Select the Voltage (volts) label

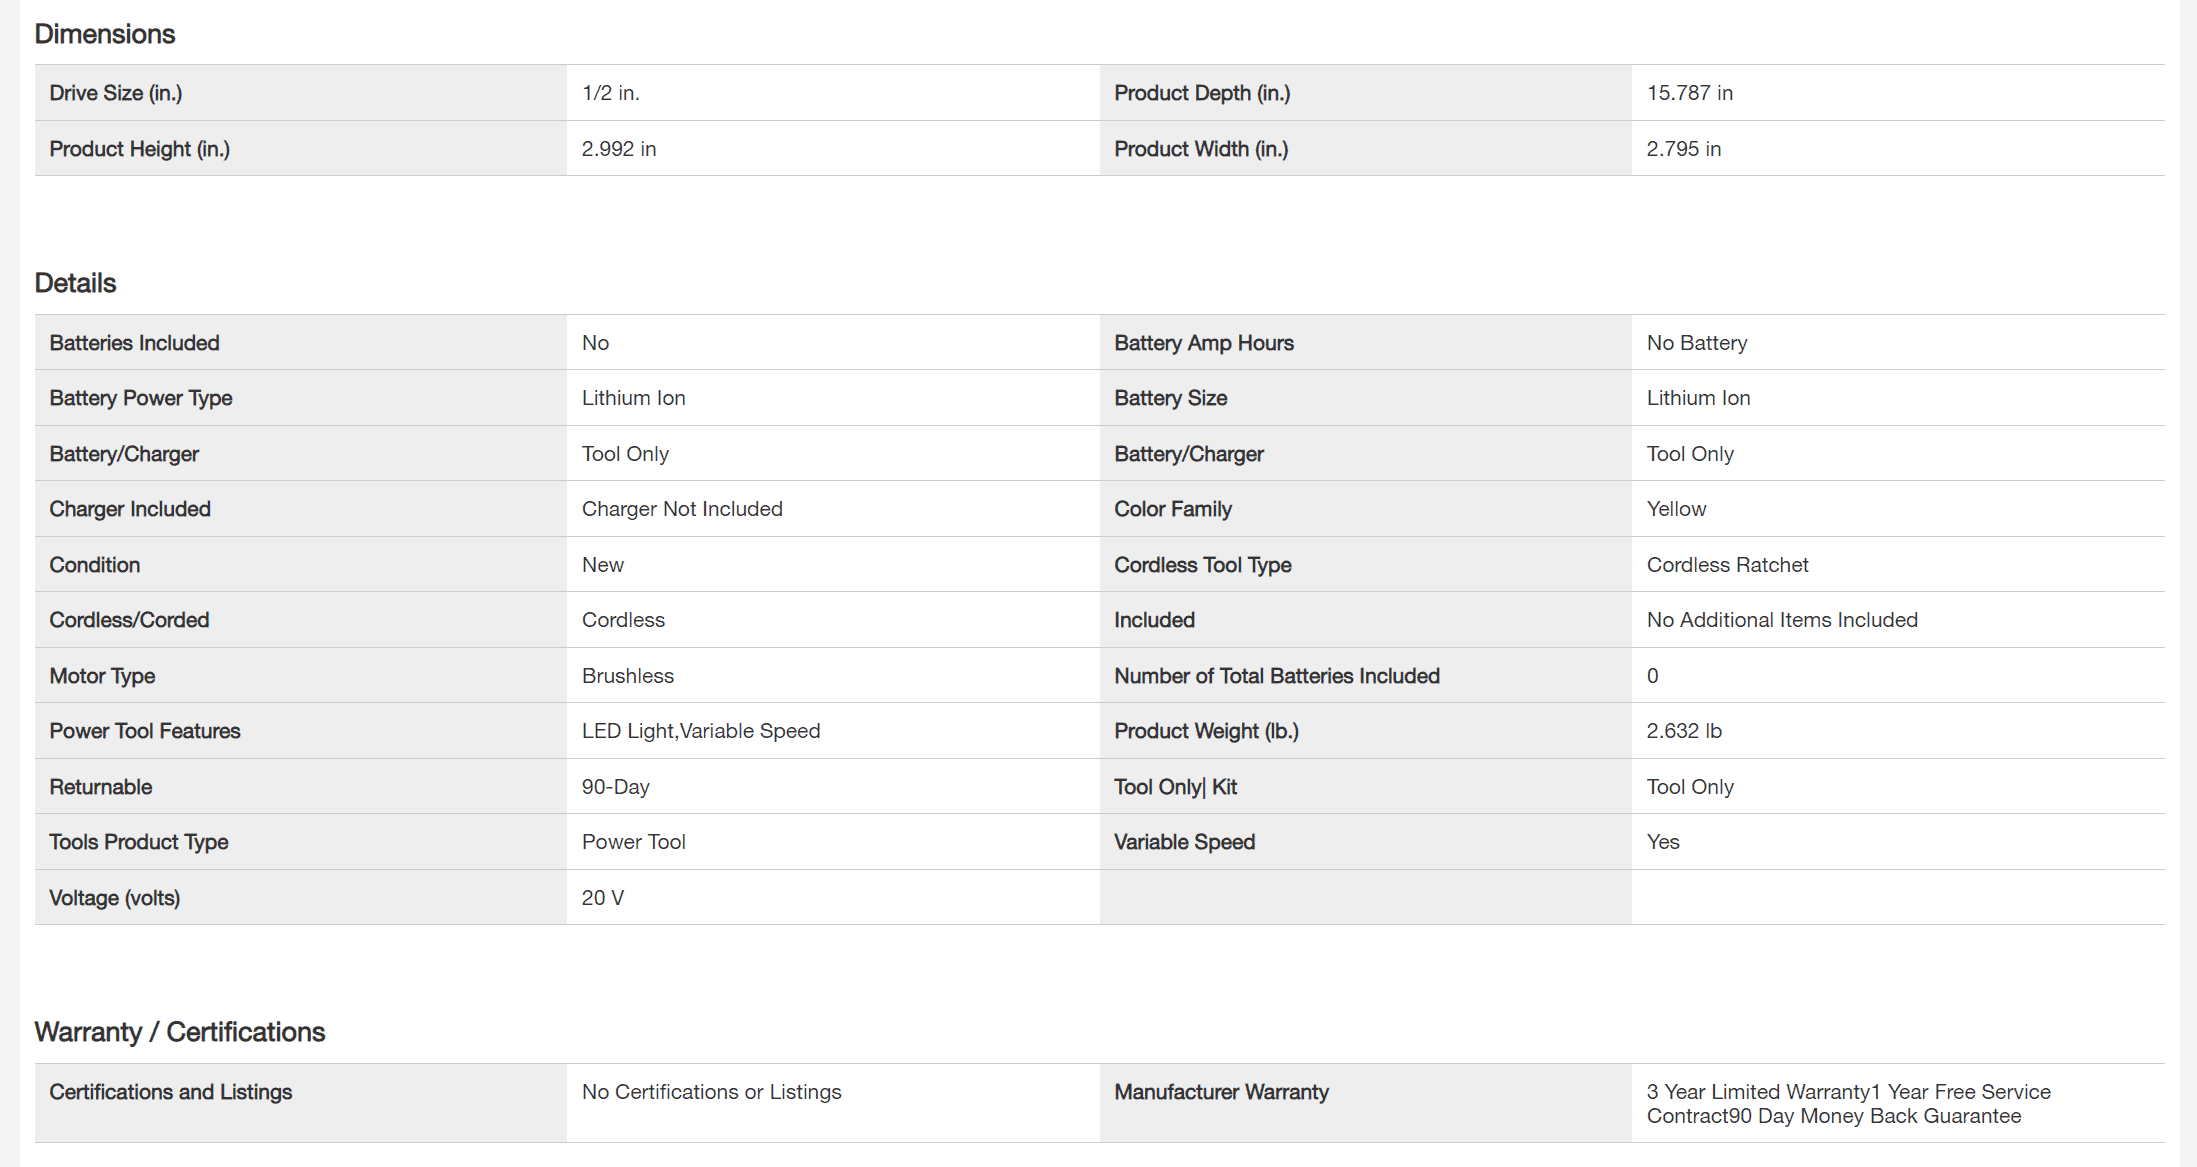point(115,898)
